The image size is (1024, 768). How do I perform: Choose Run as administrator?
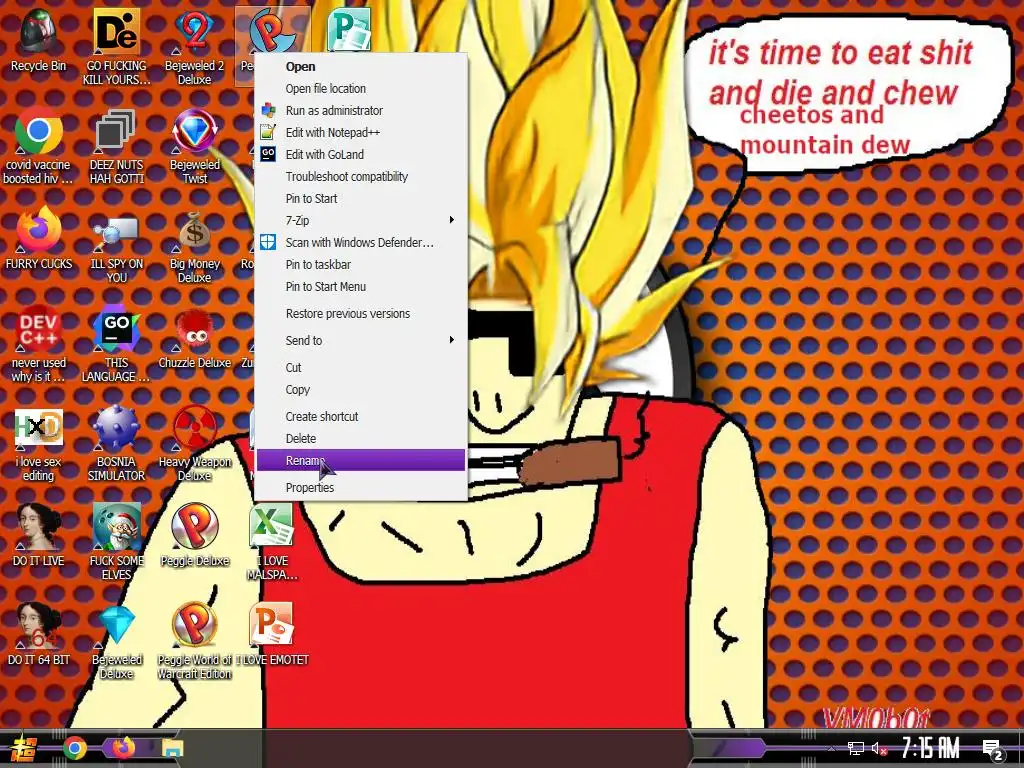[x=360, y=111]
